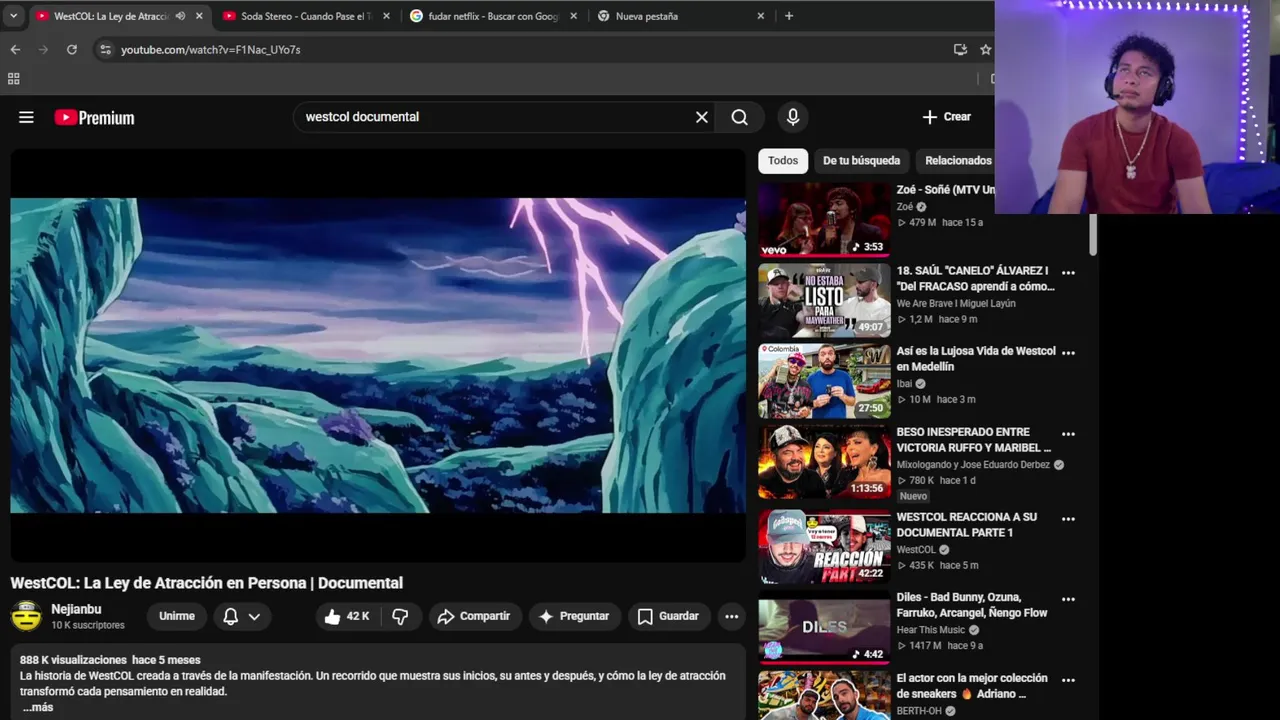Open options for the Canelo Álvarez video
1280x720 pixels.
click(1068, 272)
